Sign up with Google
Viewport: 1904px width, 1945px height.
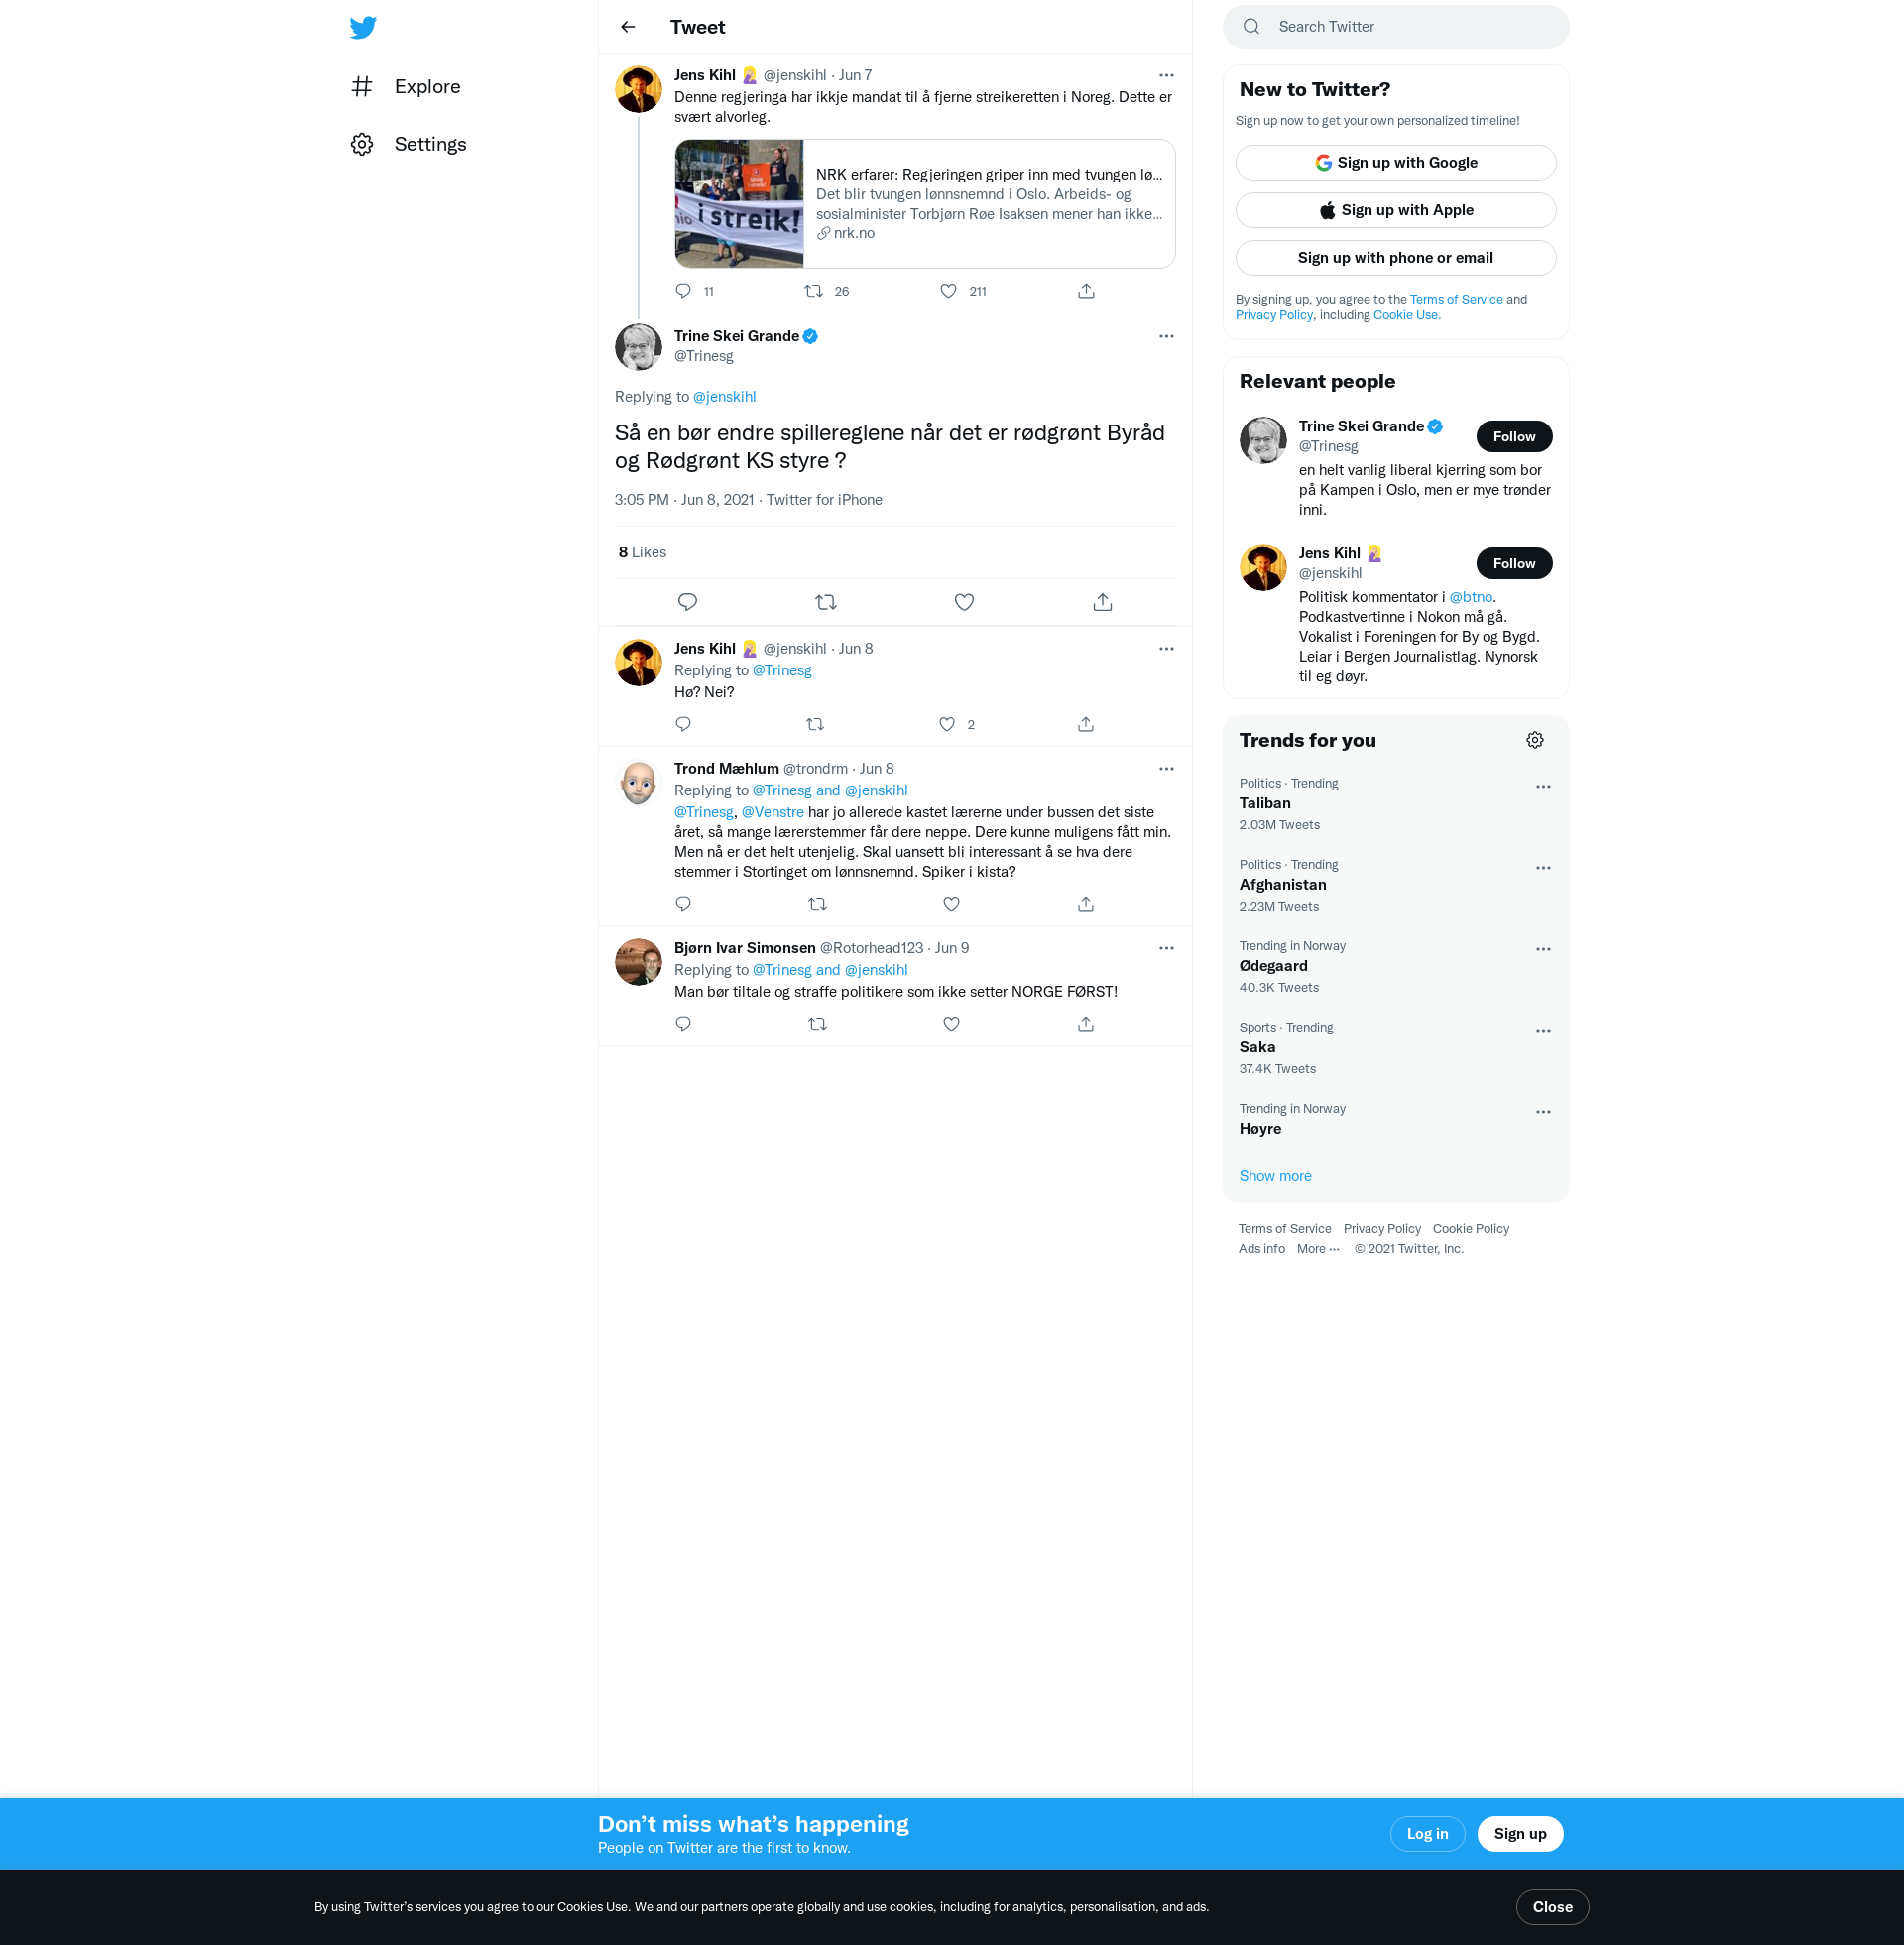pos(1395,163)
